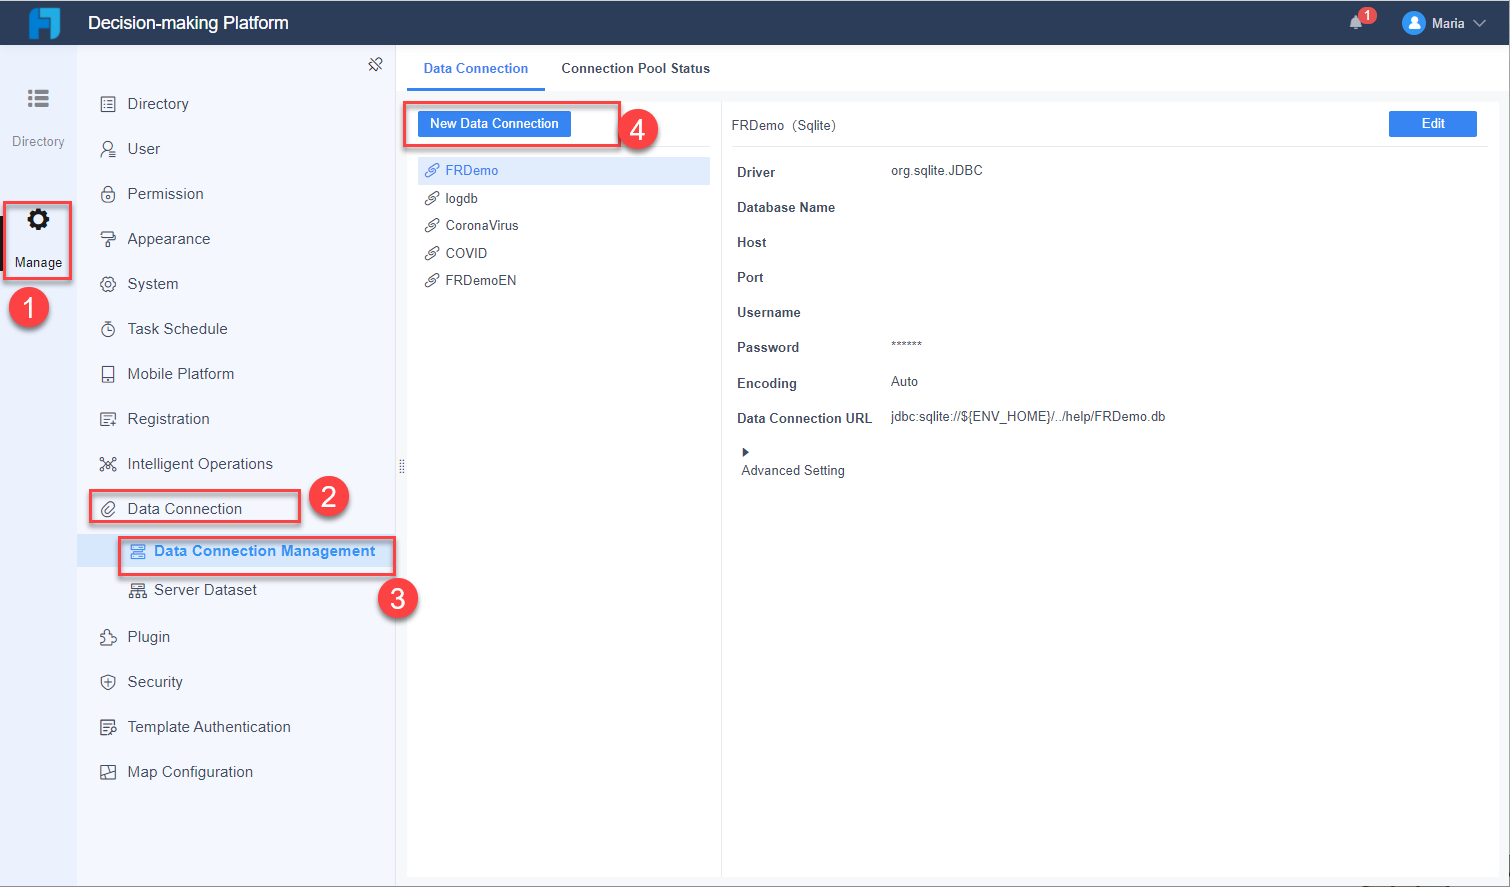
Task: Collapse the Data Connection submenu
Action: (180, 508)
